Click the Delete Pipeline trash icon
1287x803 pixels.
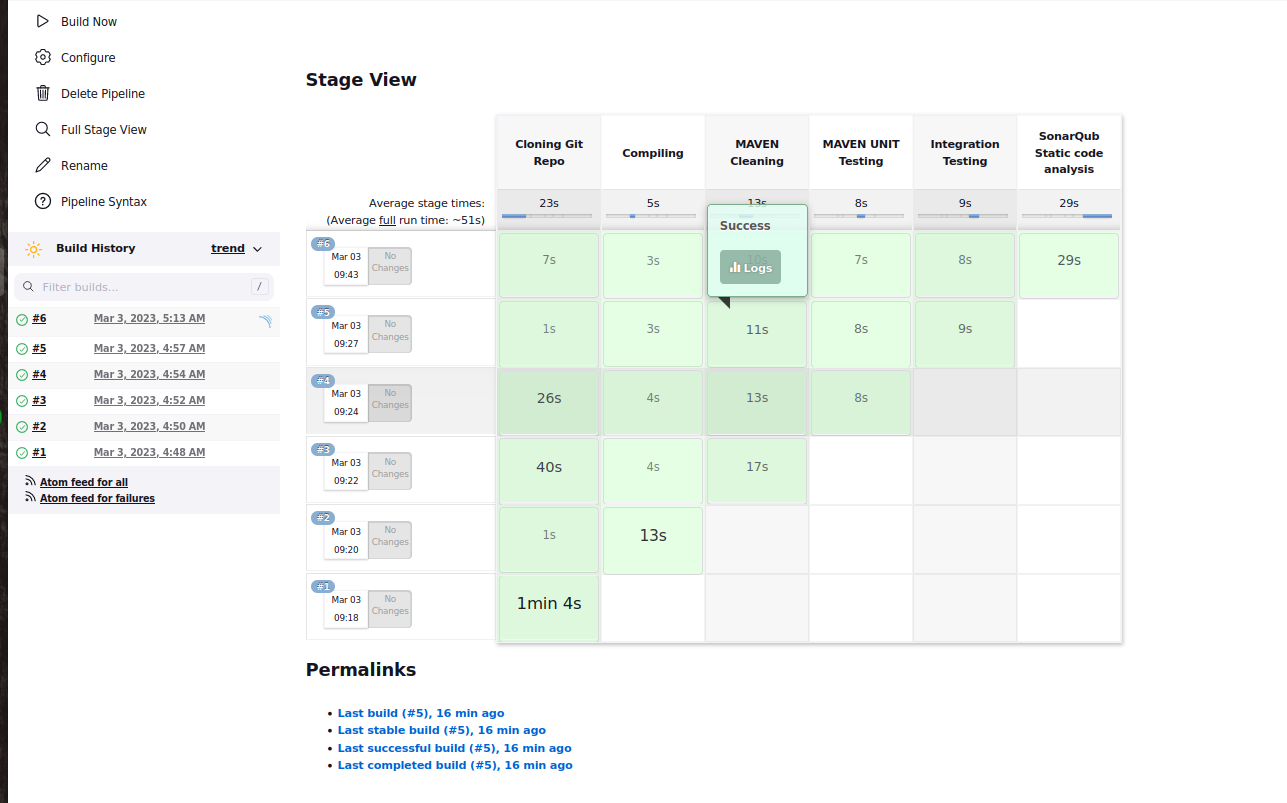click(x=42, y=93)
